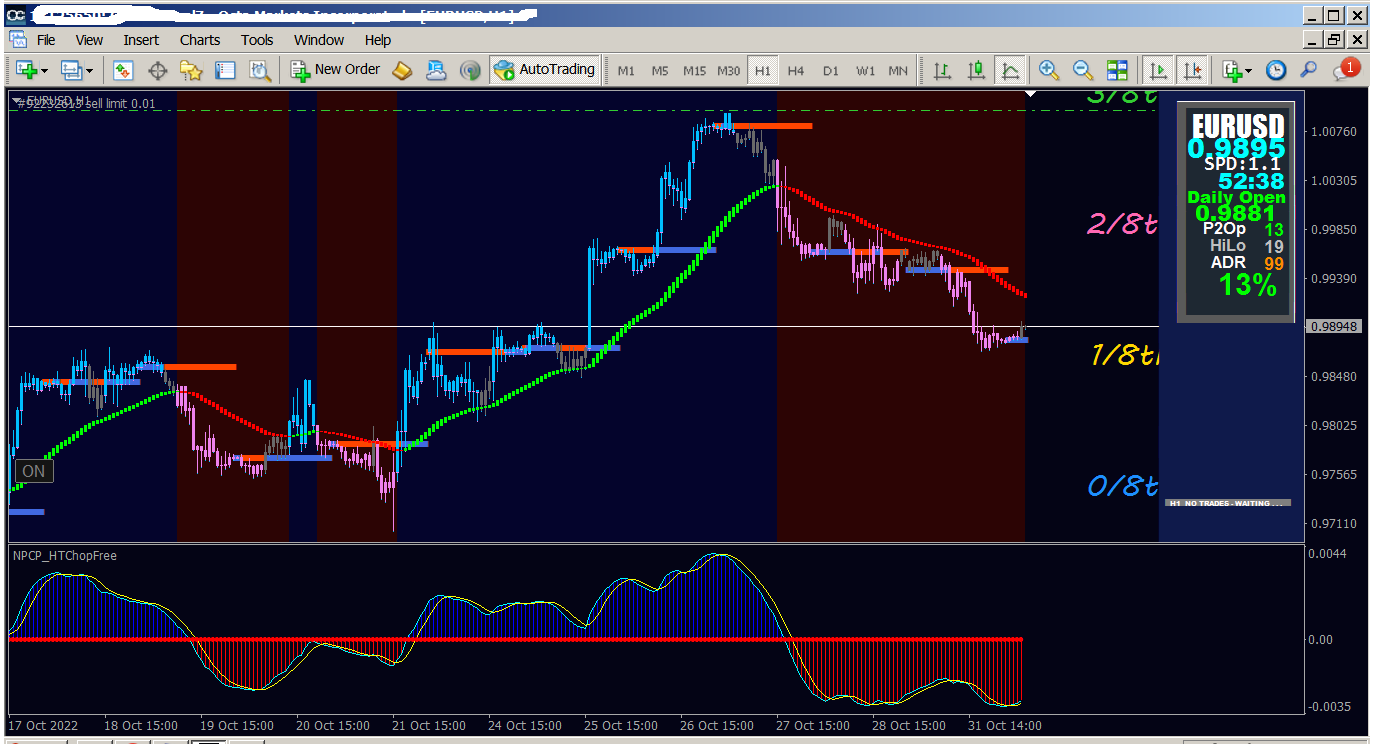Image resolution: width=1374 pixels, height=744 pixels.
Task: Expand the Profiles dropdown arrow
Action: coord(89,71)
